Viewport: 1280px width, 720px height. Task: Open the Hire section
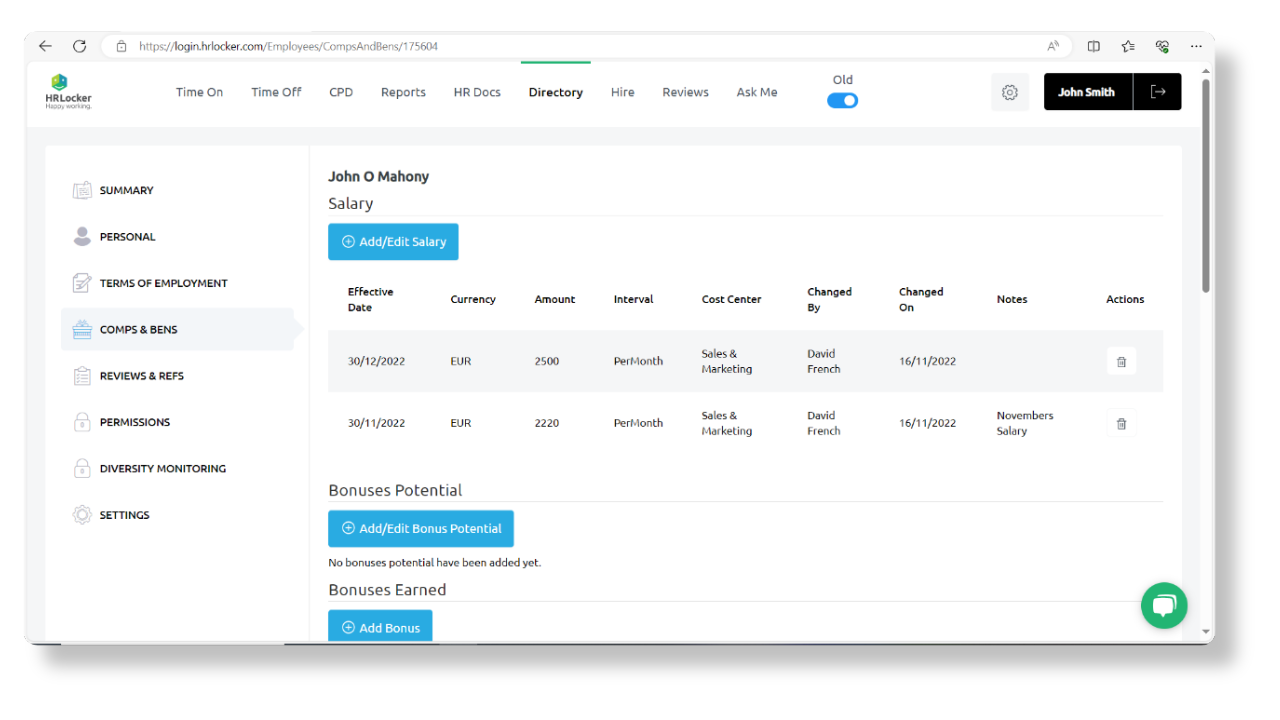point(622,91)
